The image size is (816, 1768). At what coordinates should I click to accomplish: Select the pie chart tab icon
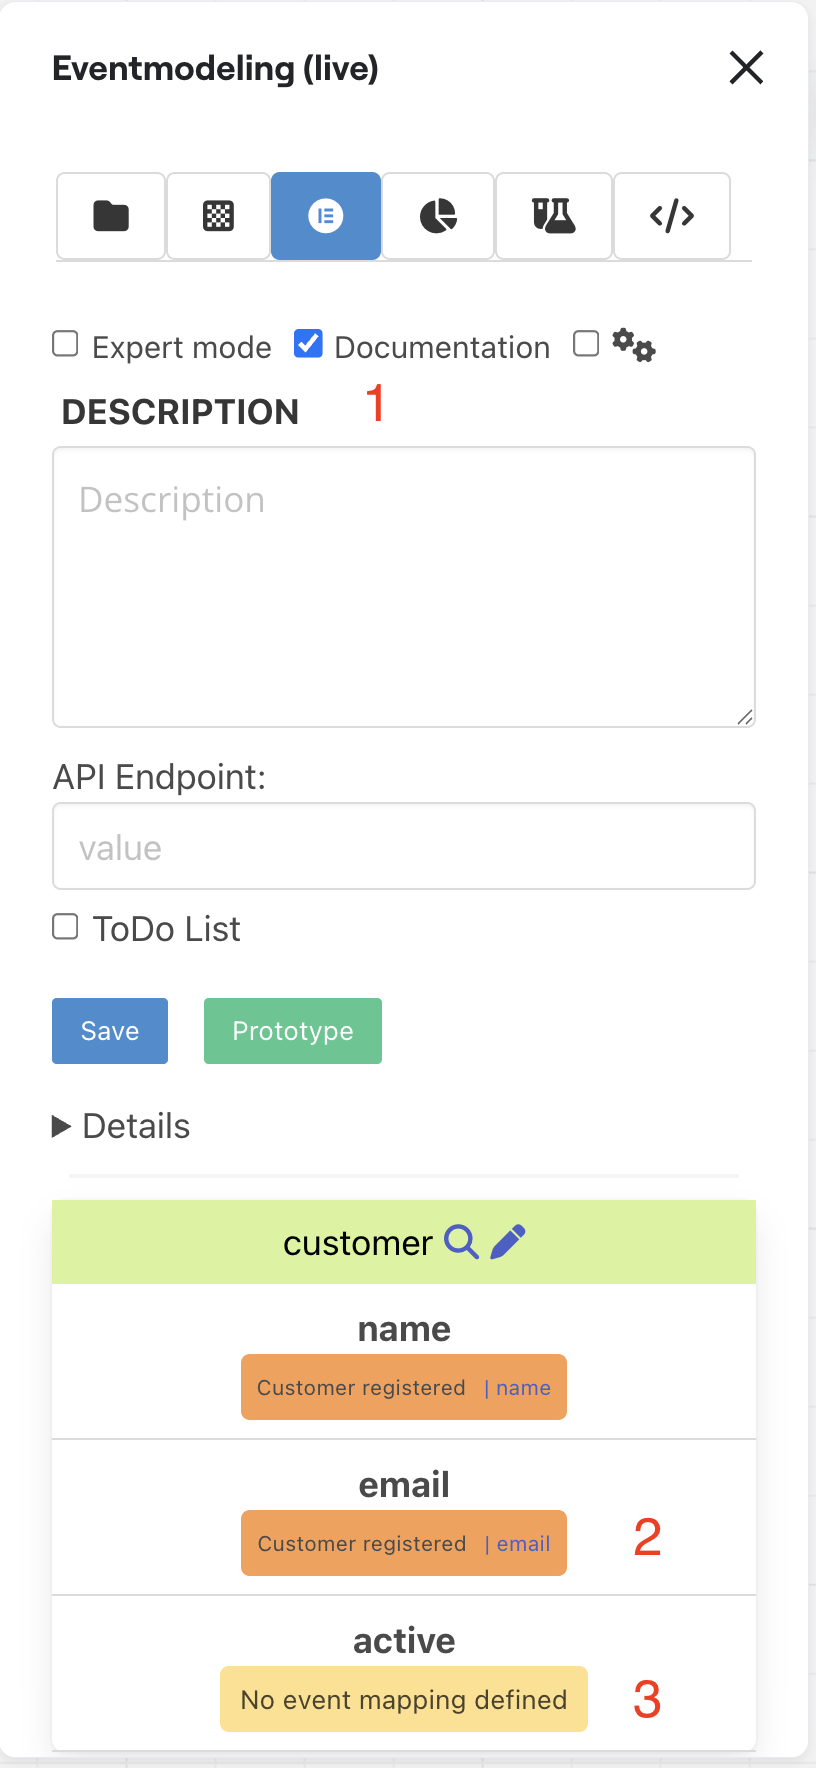438,216
